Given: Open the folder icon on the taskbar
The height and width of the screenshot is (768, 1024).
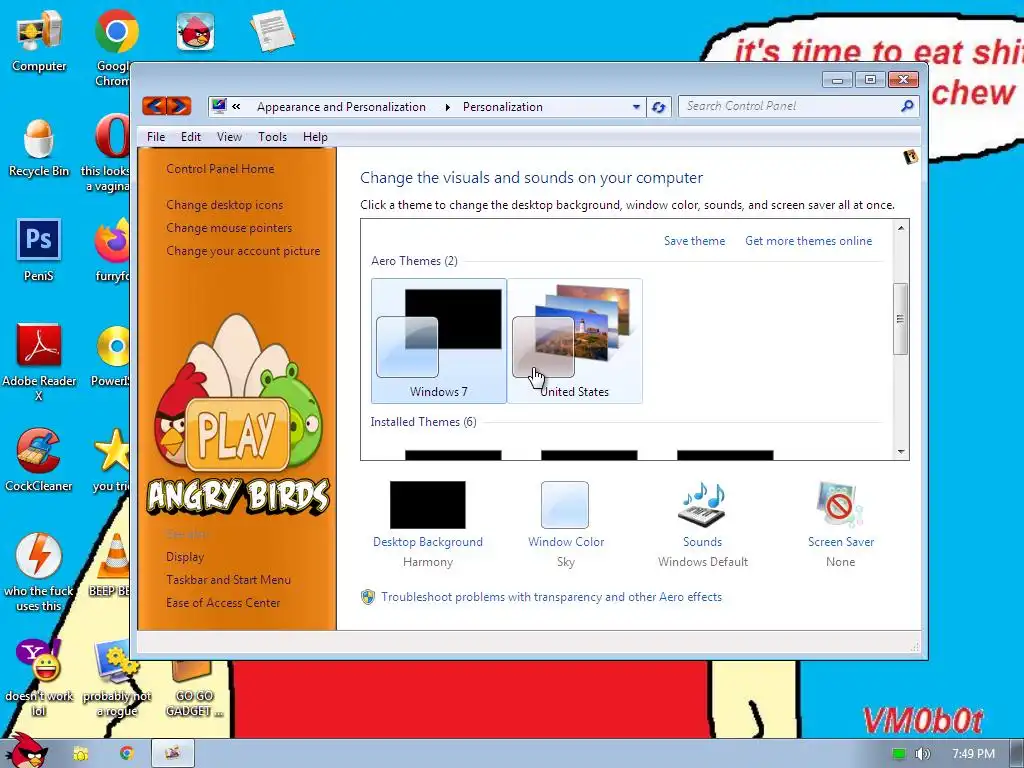Looking at the screenshot, I should 81,754.
